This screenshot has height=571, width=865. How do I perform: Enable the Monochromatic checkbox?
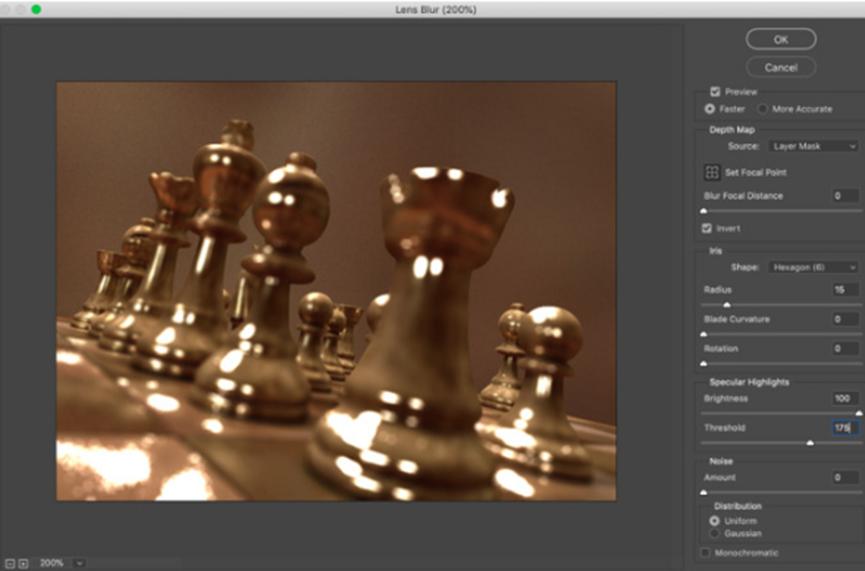(707, 552)
